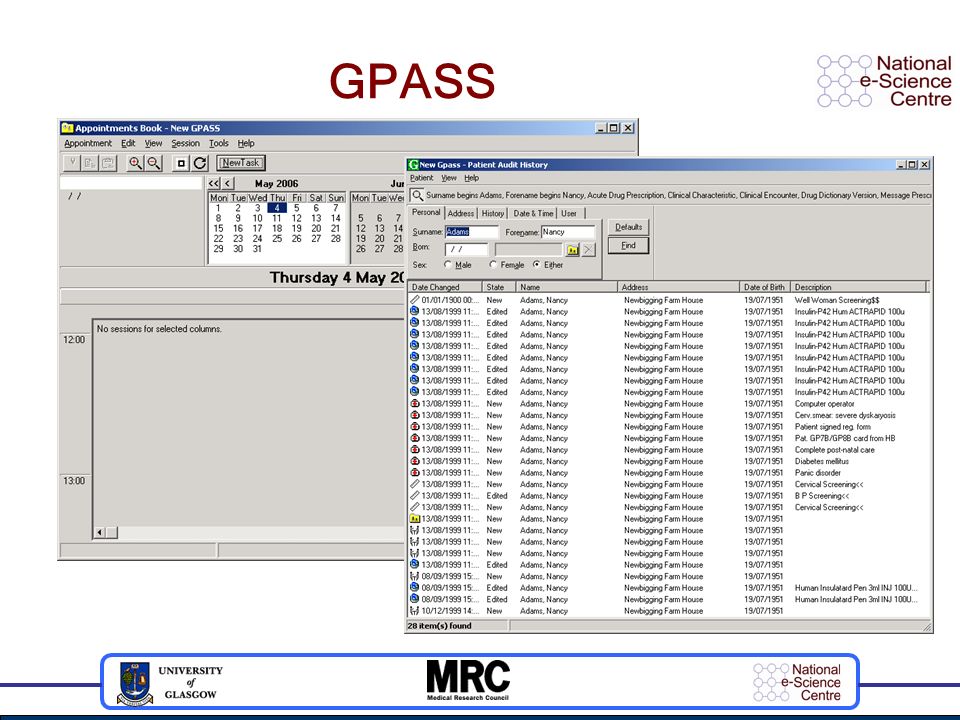
Task: Click the yellow folder row icon in audit list
Action: point(414,519)
